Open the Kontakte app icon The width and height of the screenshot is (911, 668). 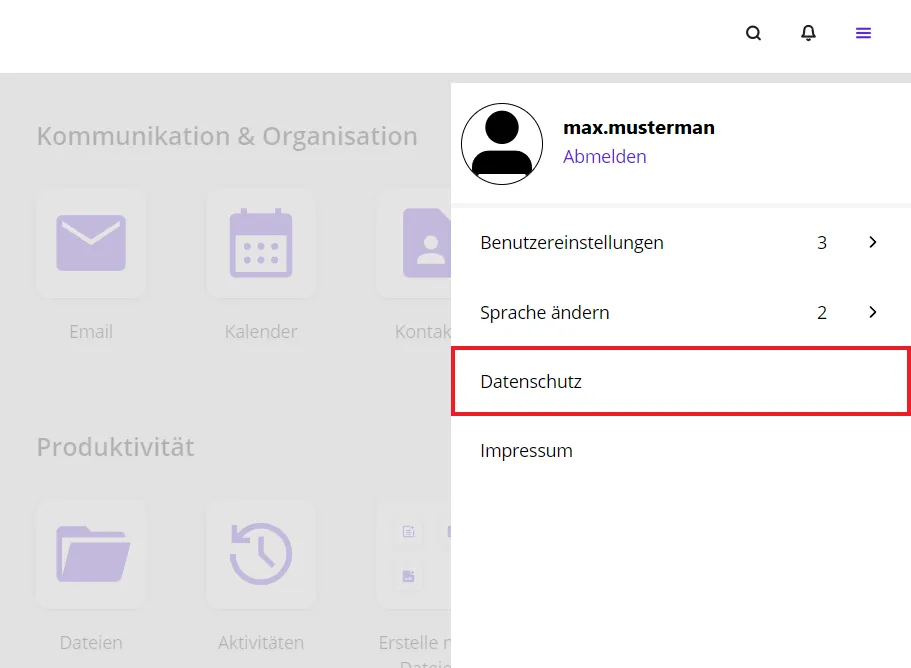pyautogui.click(x=428, y=243)
